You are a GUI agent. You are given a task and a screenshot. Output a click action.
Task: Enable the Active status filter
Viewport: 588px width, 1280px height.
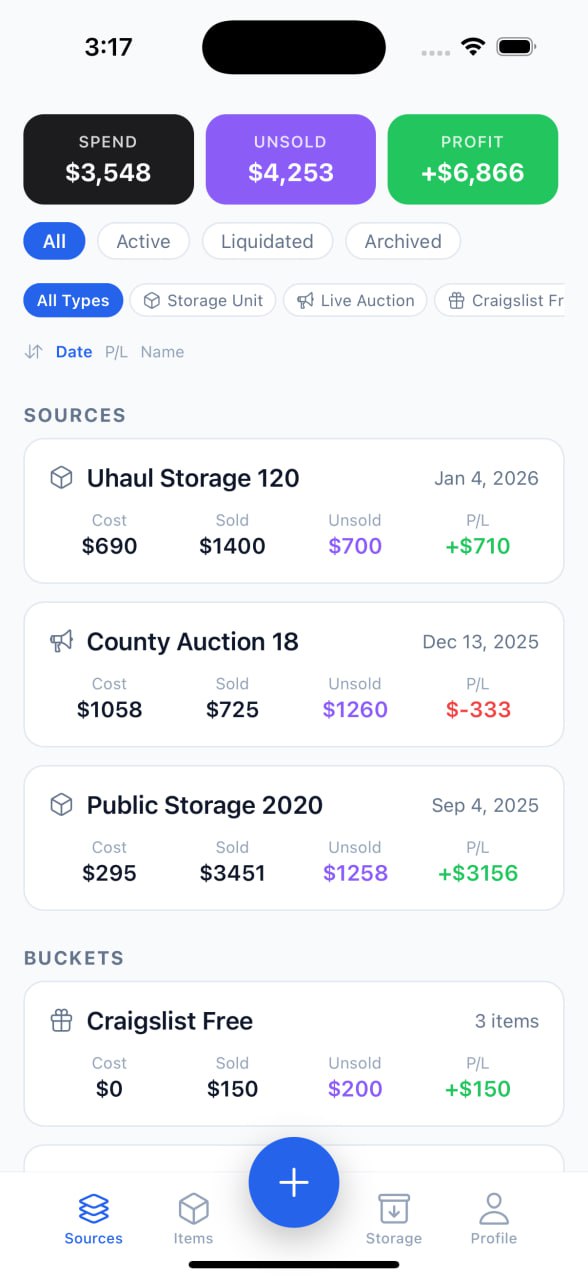click(x=143, y=241)
